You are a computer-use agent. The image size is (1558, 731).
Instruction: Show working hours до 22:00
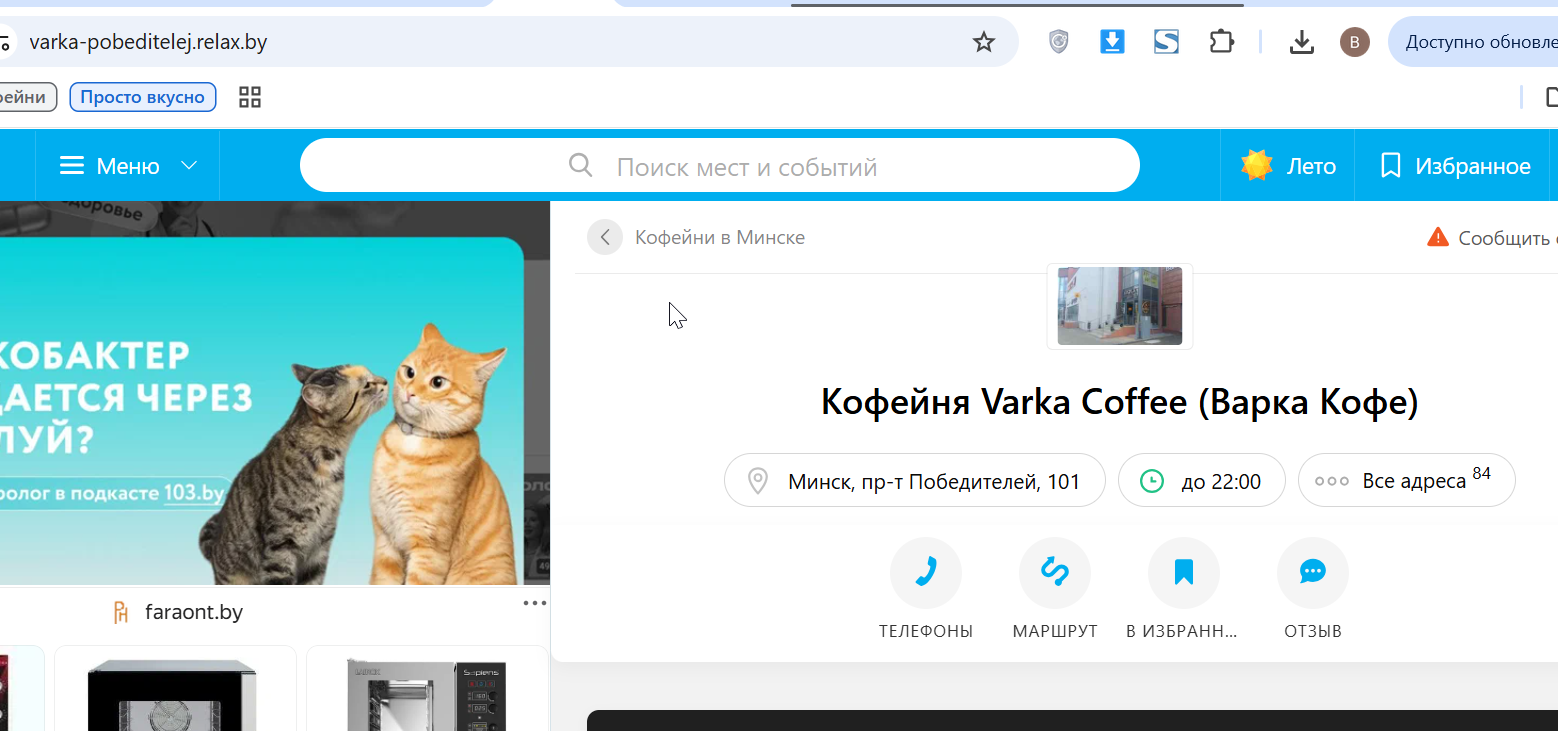[x=1202, y=481]
